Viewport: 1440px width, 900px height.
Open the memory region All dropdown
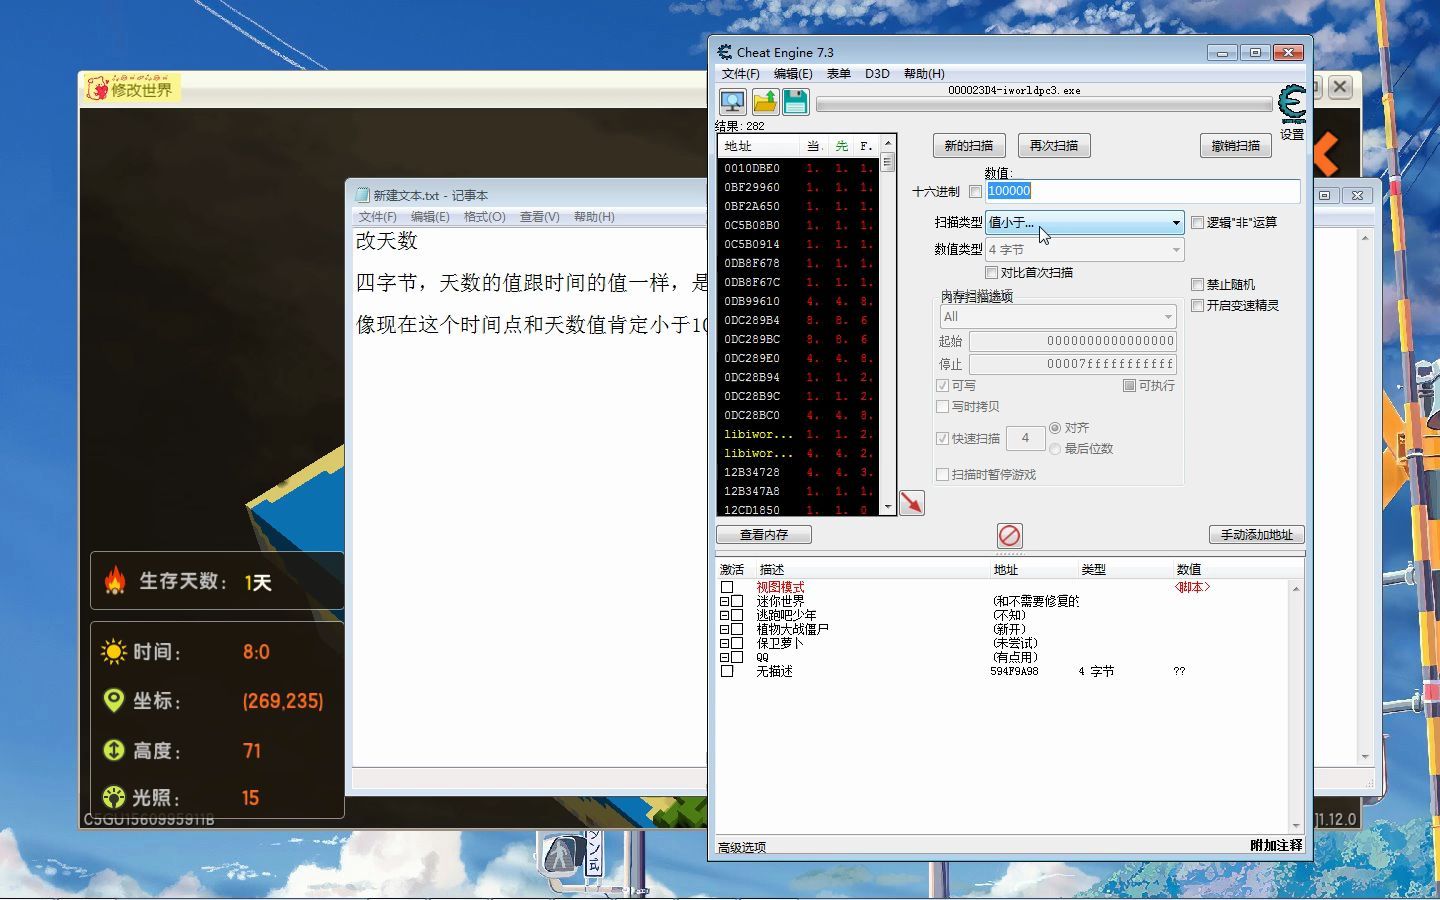point(1058,316)
